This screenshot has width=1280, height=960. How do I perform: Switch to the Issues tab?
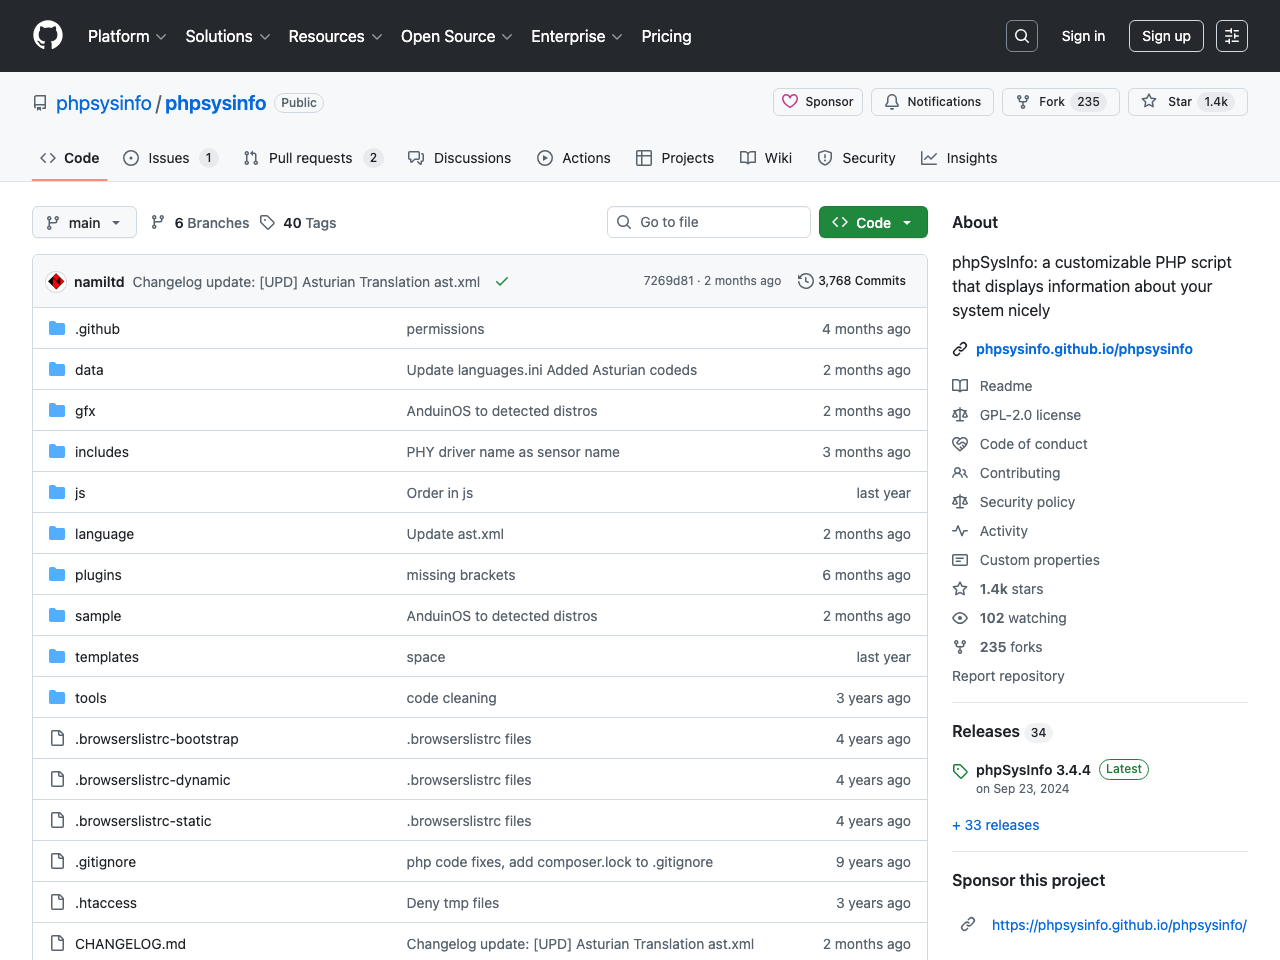169,158
